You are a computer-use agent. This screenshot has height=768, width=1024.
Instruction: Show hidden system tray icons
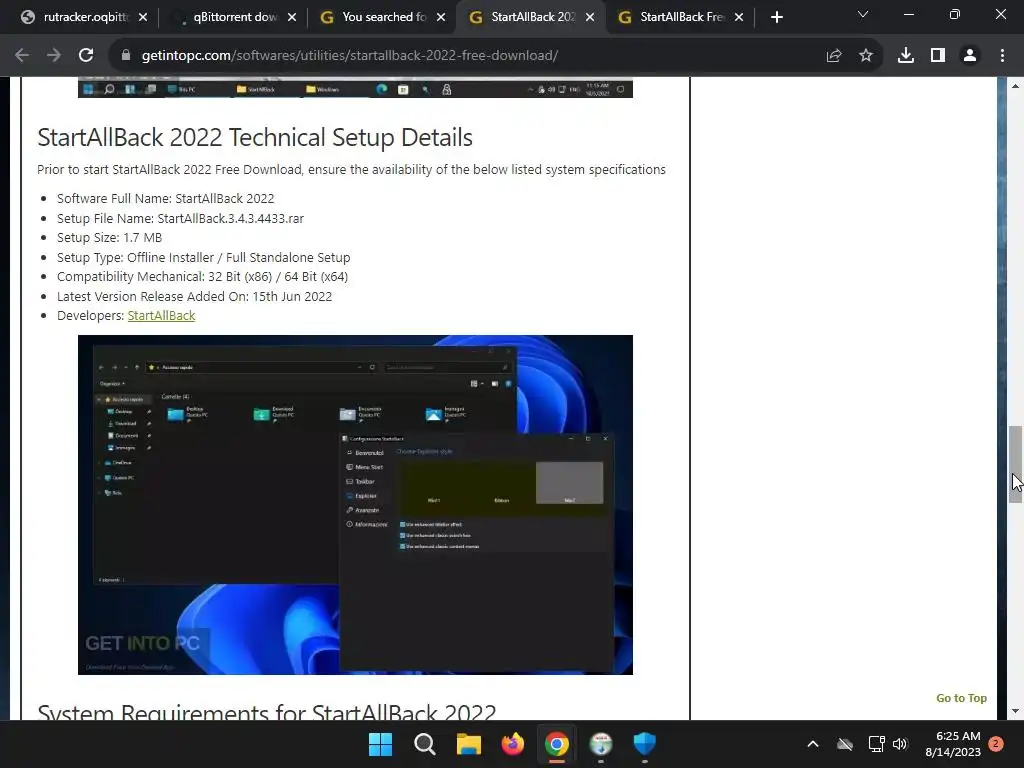(813, 744)
